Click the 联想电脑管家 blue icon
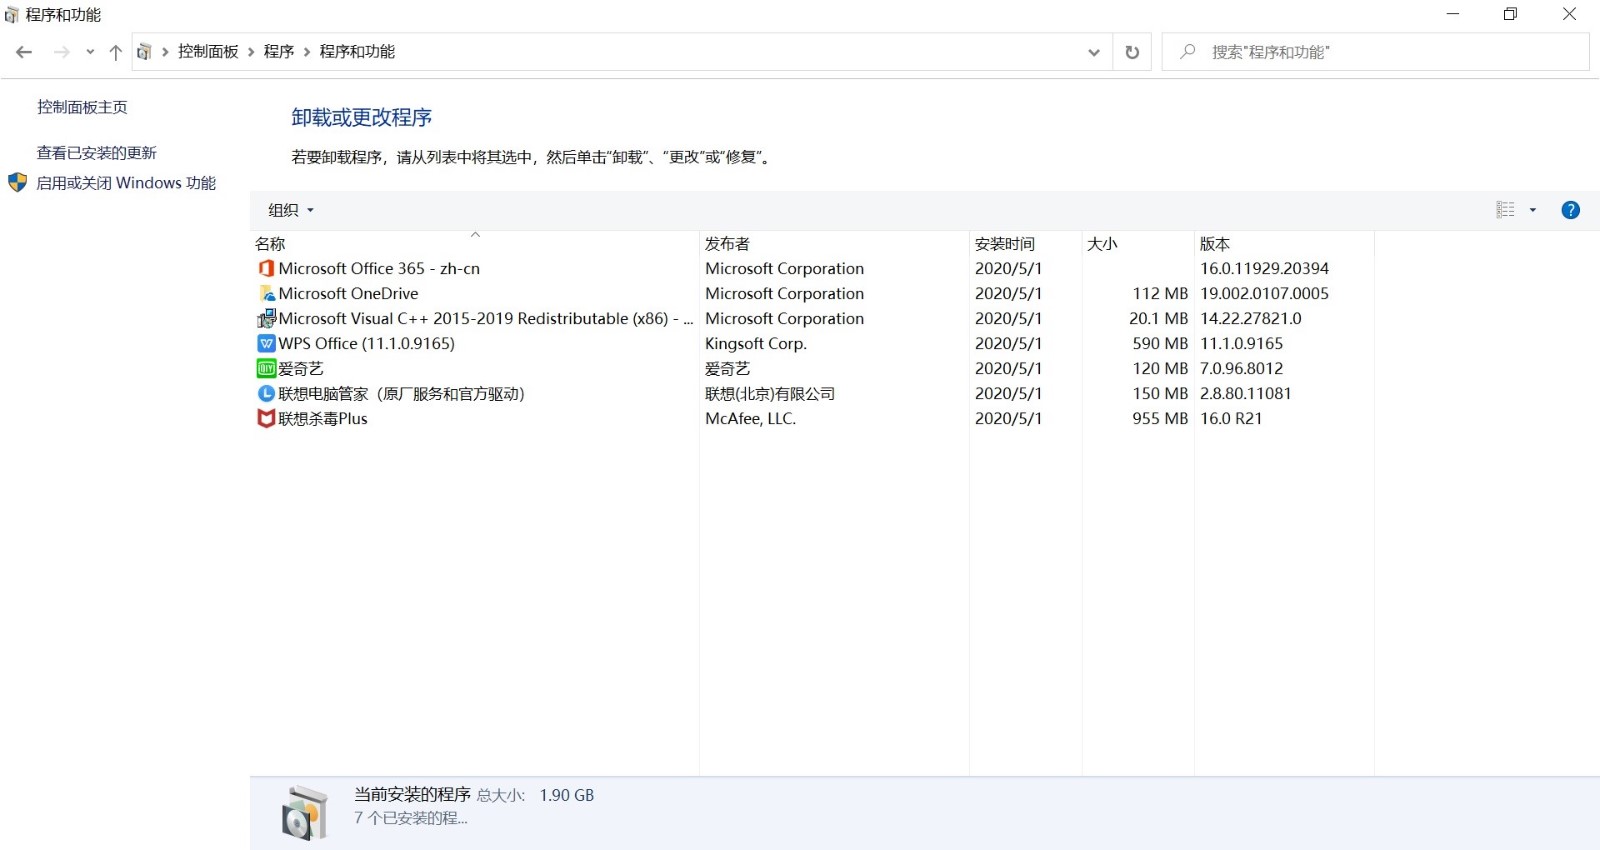1600x850 pixels. pos(266,393)
